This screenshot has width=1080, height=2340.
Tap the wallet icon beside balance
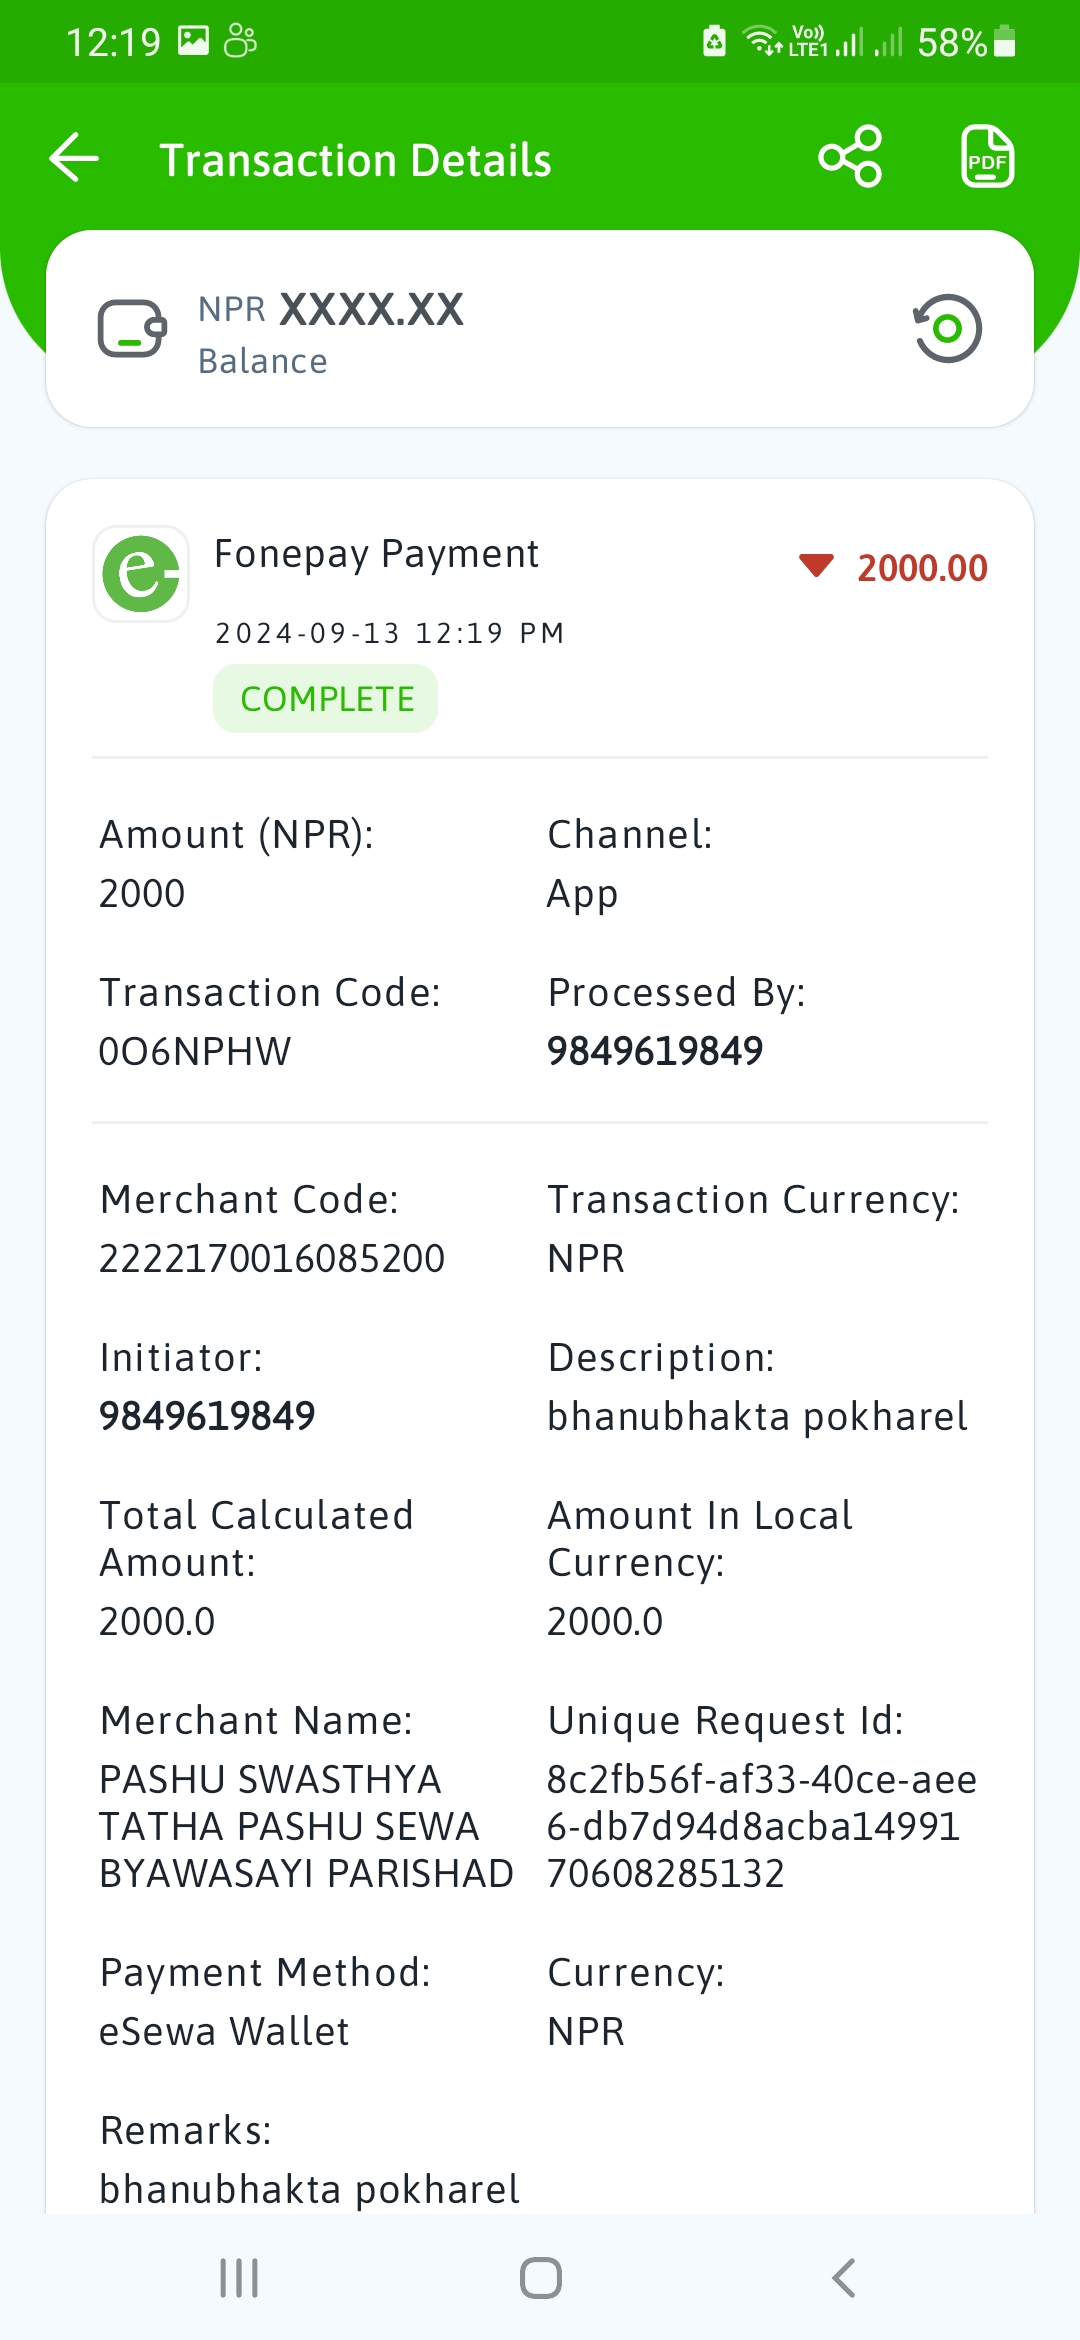pos(132,328)
